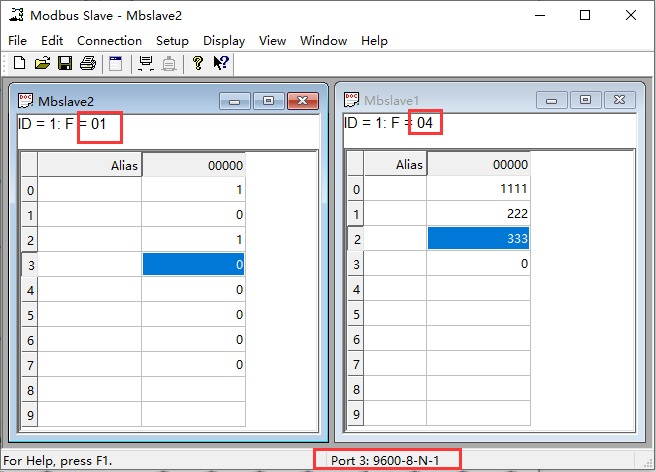Select Mbslave1 cell with value 1111
This screenshot has width=656, height=472.
[478, 189]
